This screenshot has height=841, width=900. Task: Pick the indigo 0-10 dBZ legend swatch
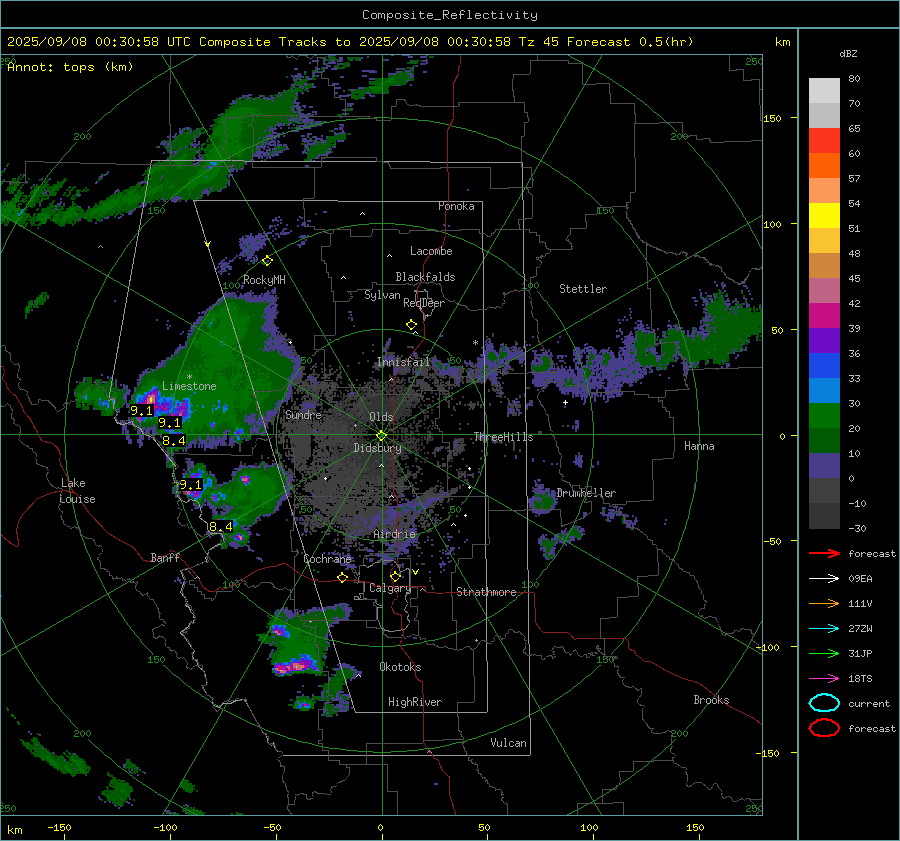click(824, 466)
